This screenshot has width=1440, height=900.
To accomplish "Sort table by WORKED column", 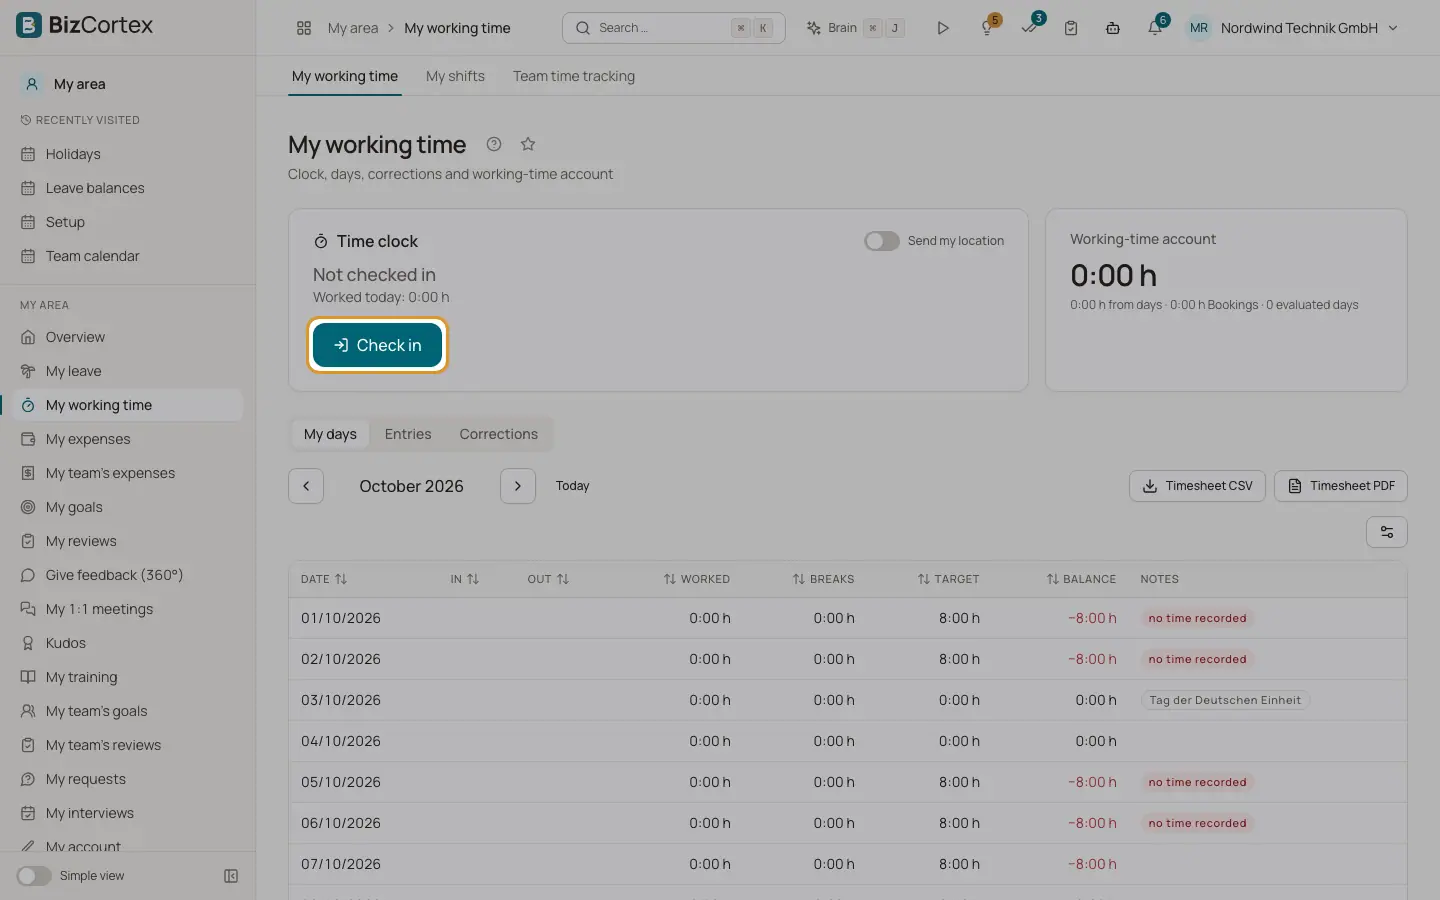I will [697, 579].
